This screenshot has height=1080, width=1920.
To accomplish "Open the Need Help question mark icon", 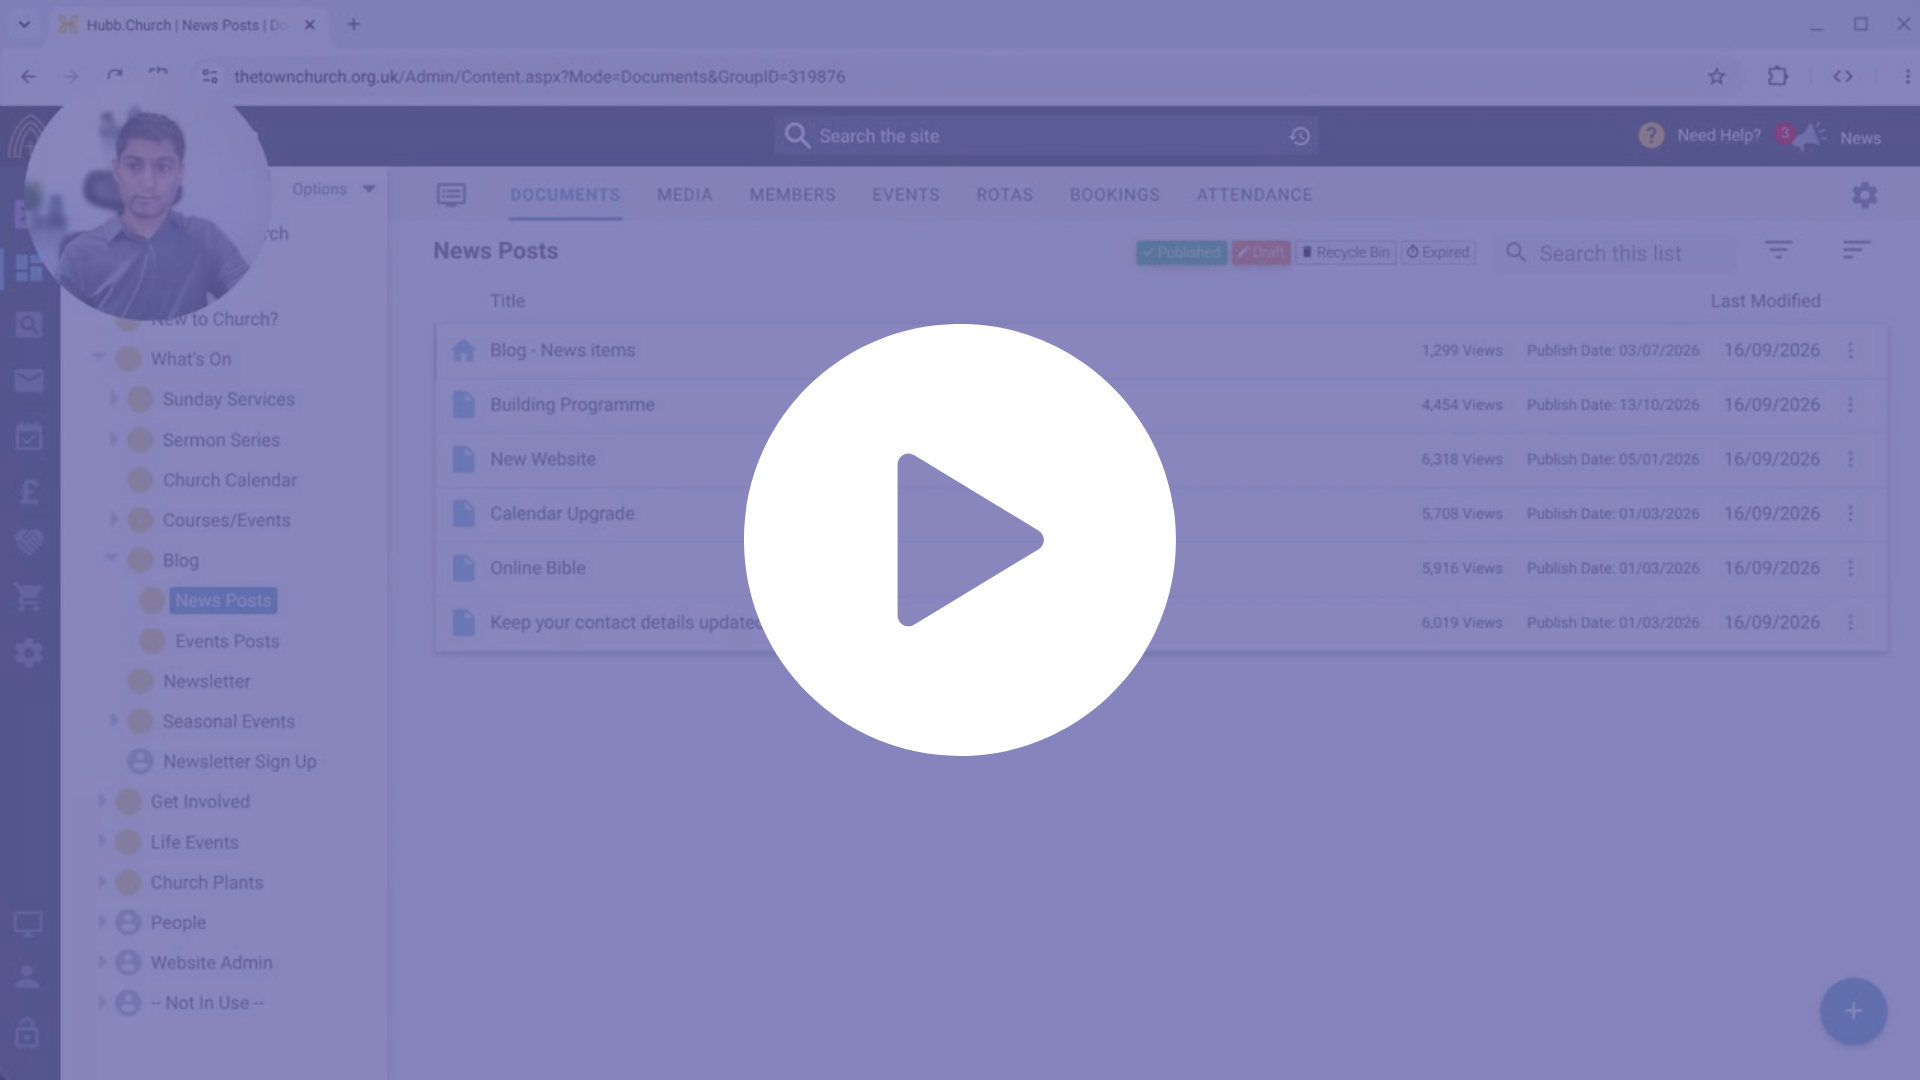I will 1651,135.
